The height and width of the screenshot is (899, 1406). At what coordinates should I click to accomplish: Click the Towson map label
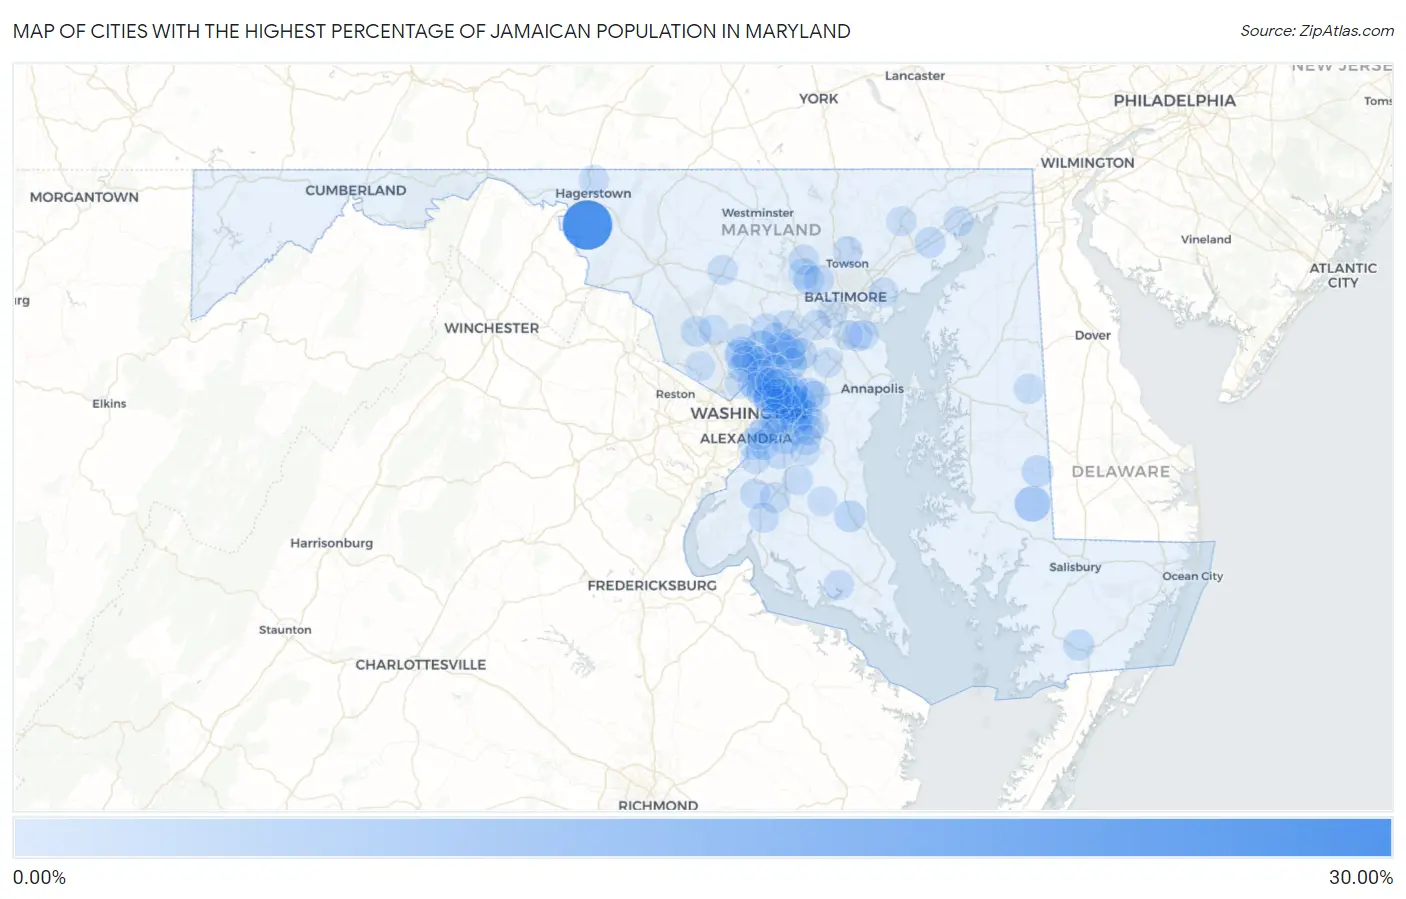tap(847, 264)
